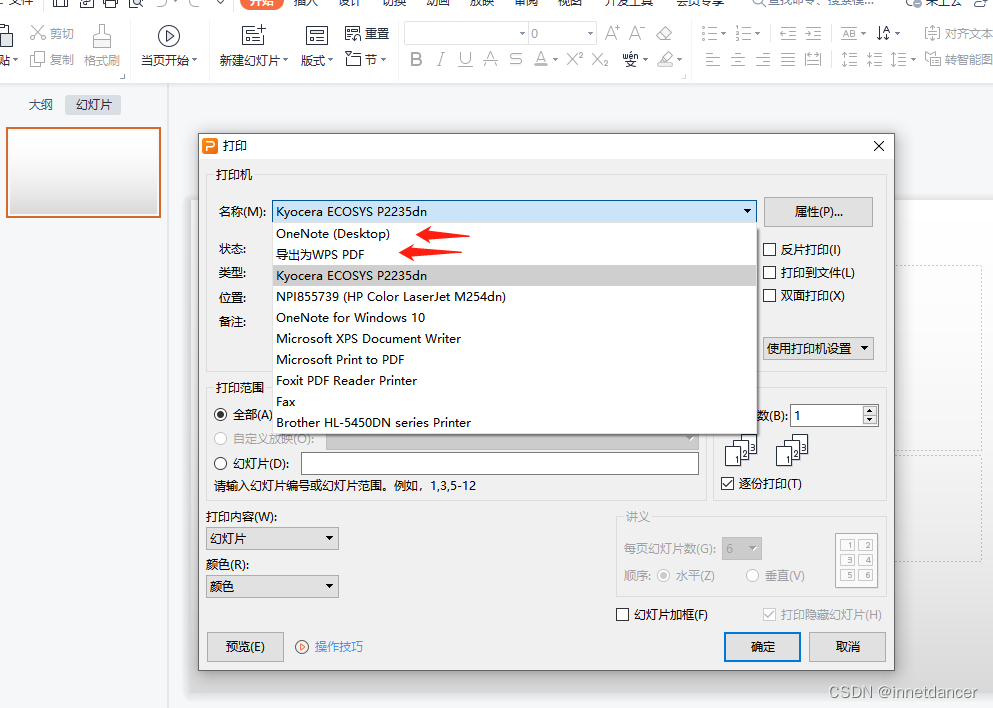Click slide number range input field

500,464
